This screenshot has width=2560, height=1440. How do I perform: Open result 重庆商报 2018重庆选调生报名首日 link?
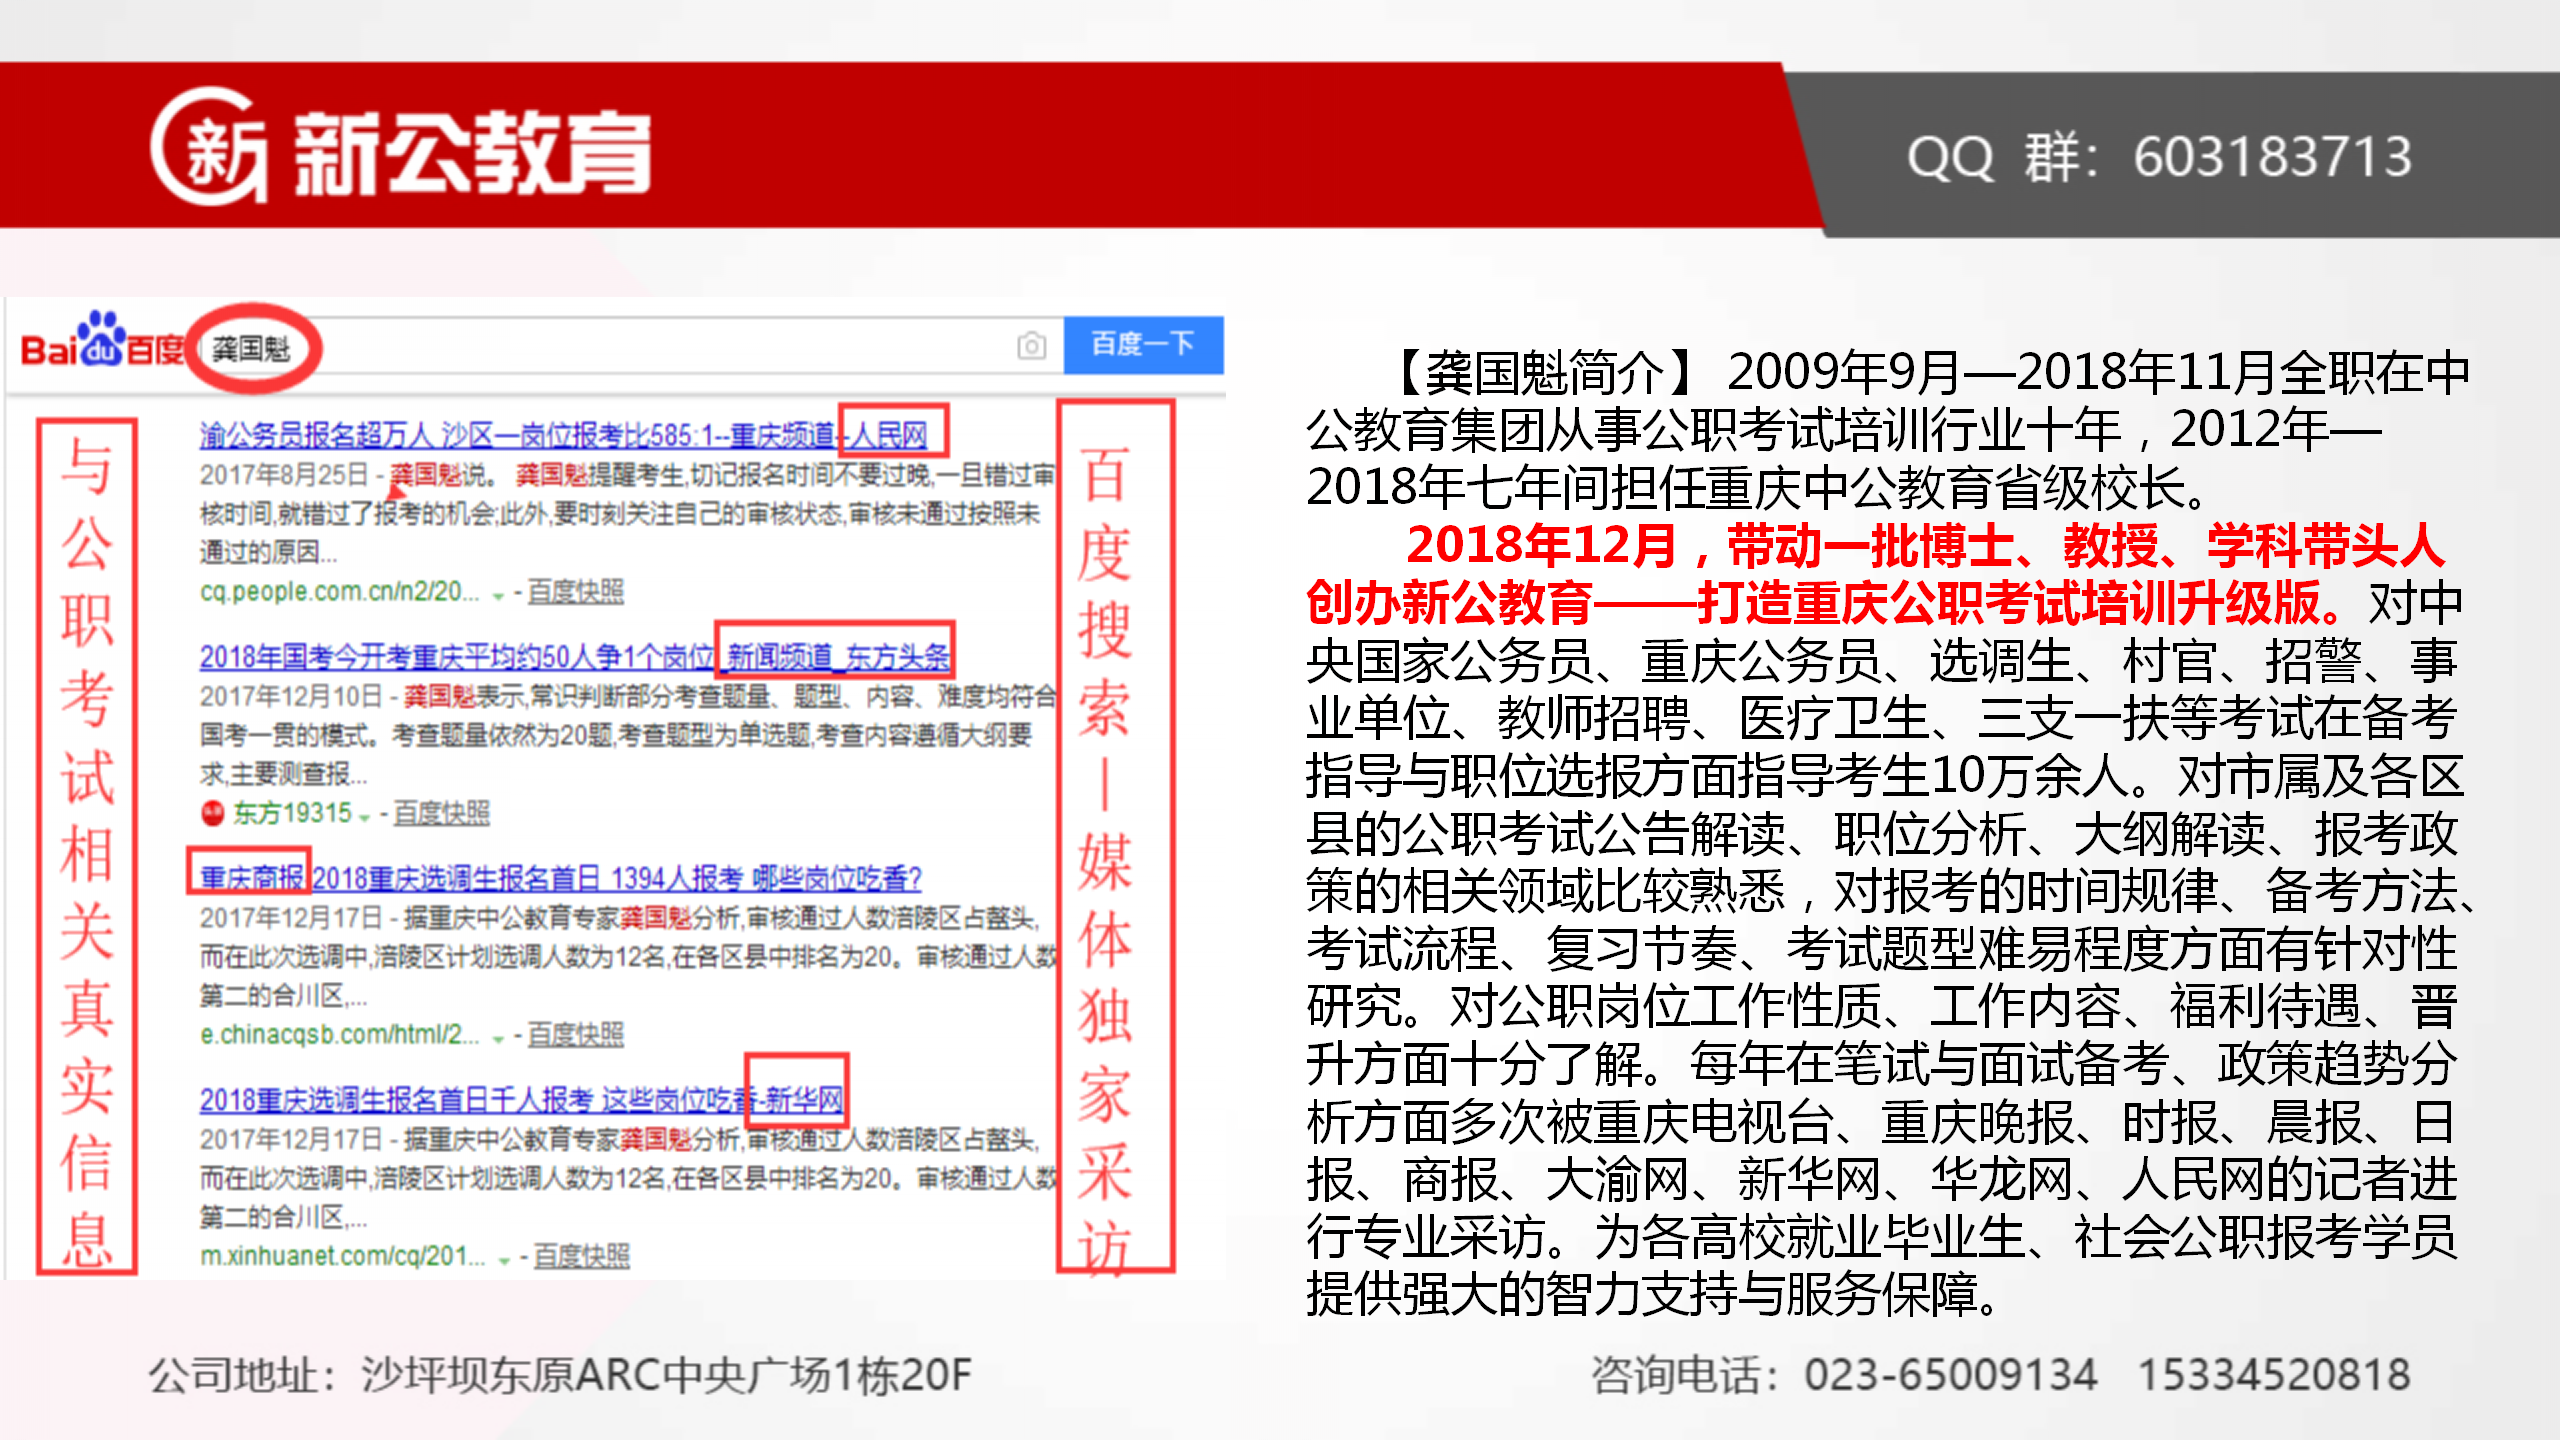coord(560,878)
